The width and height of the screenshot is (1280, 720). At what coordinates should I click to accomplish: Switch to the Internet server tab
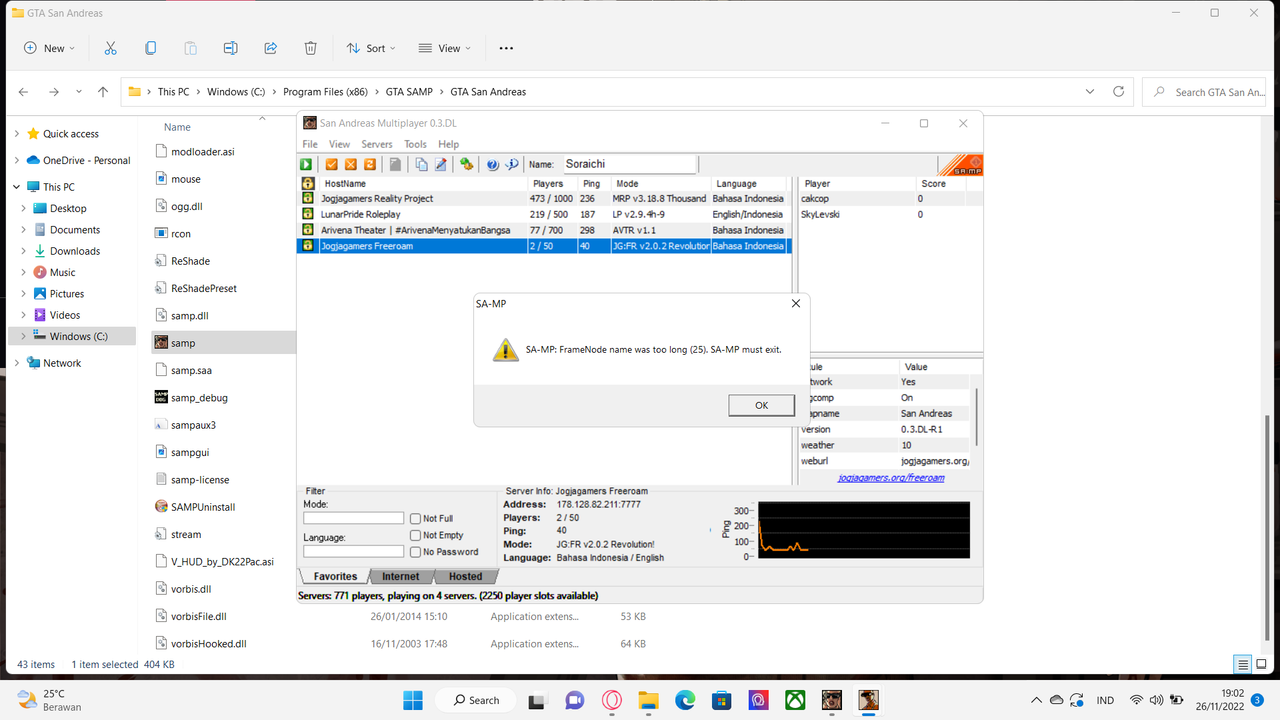point(401,576)
